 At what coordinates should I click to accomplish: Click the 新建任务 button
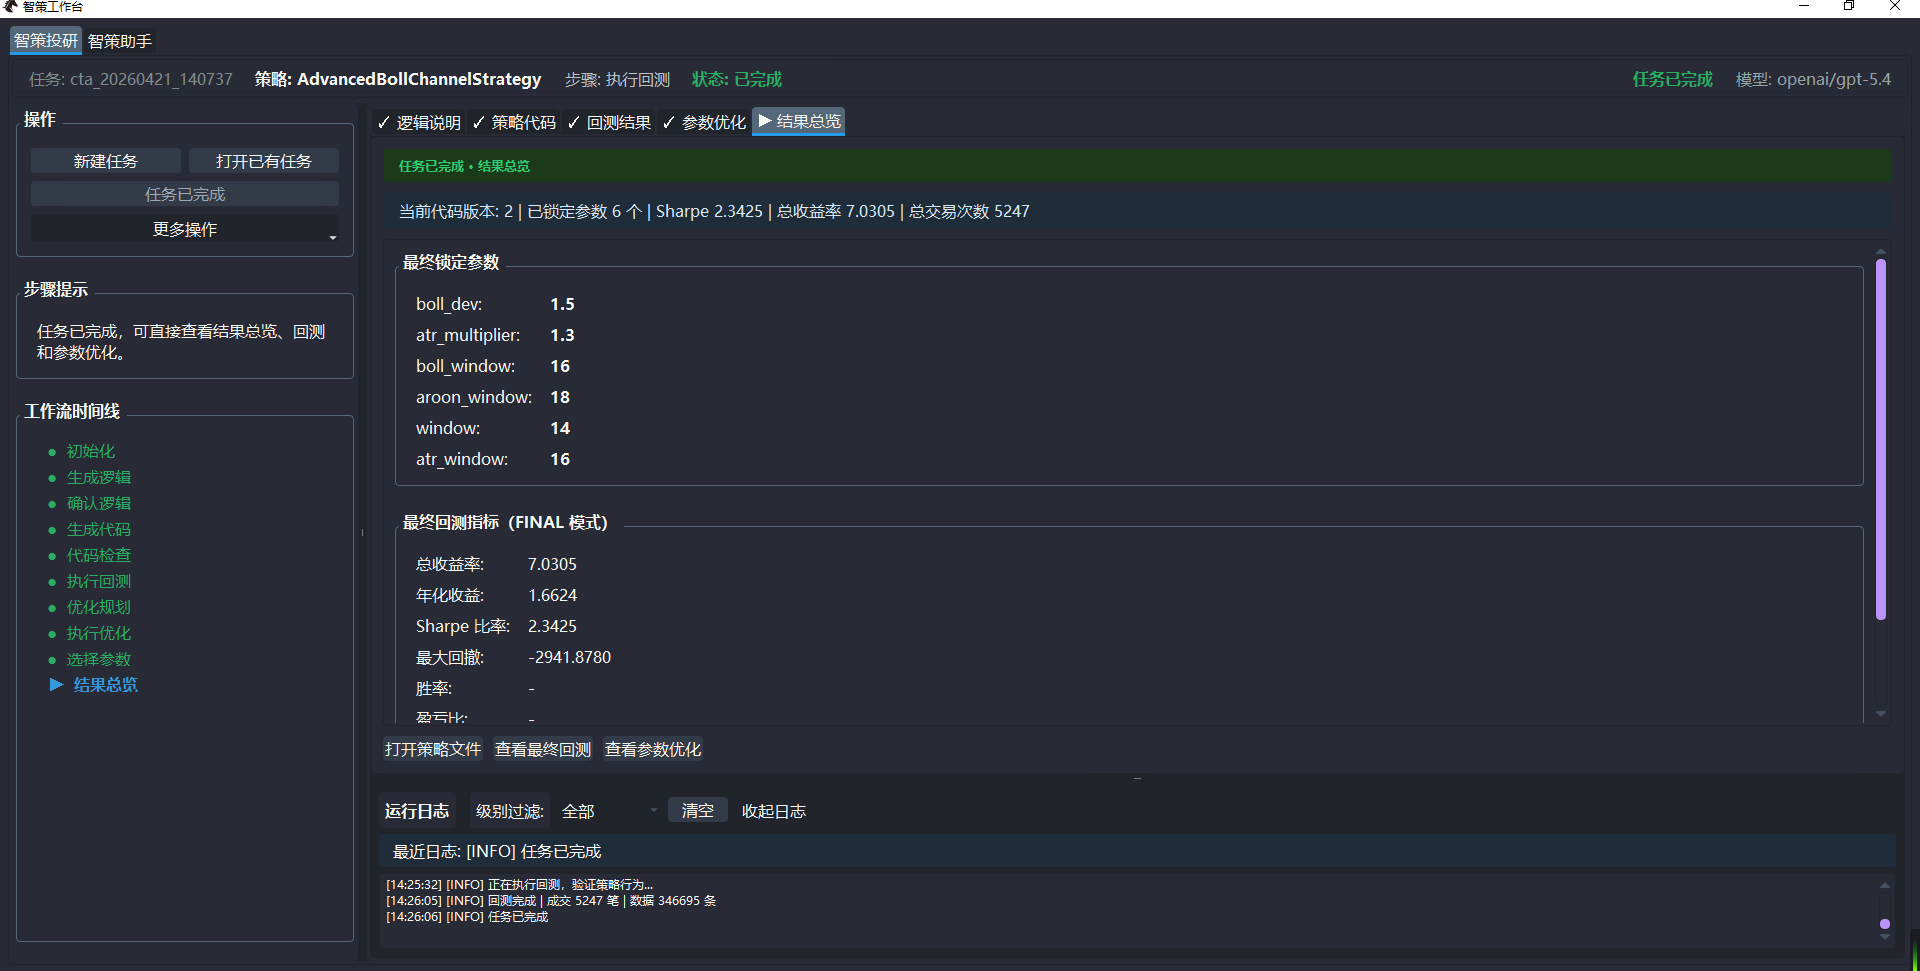pos(106,161)
